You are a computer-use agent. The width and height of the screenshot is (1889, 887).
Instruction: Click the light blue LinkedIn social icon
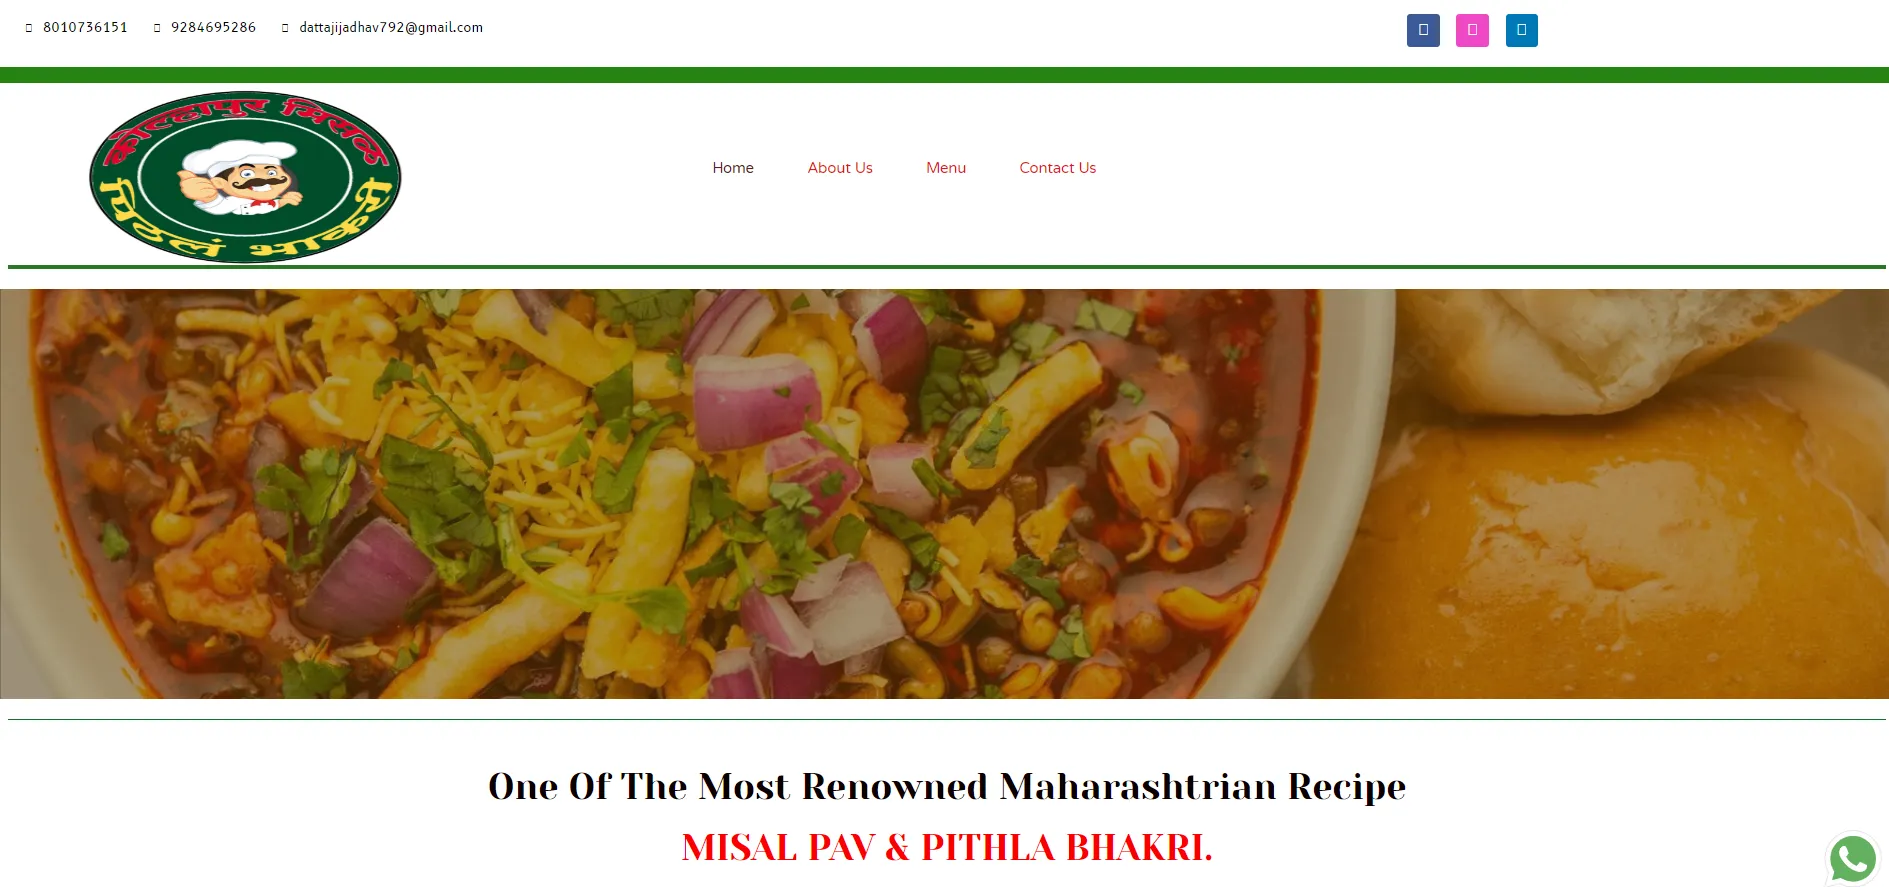1521,30
